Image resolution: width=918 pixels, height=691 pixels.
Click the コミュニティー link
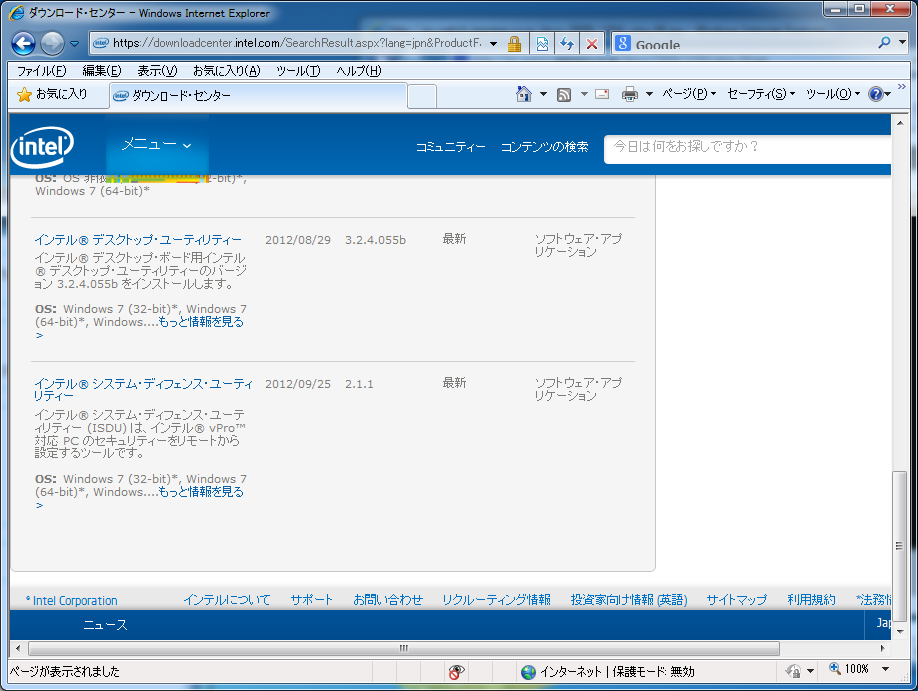pyautogui.click(x=450, y=147)
